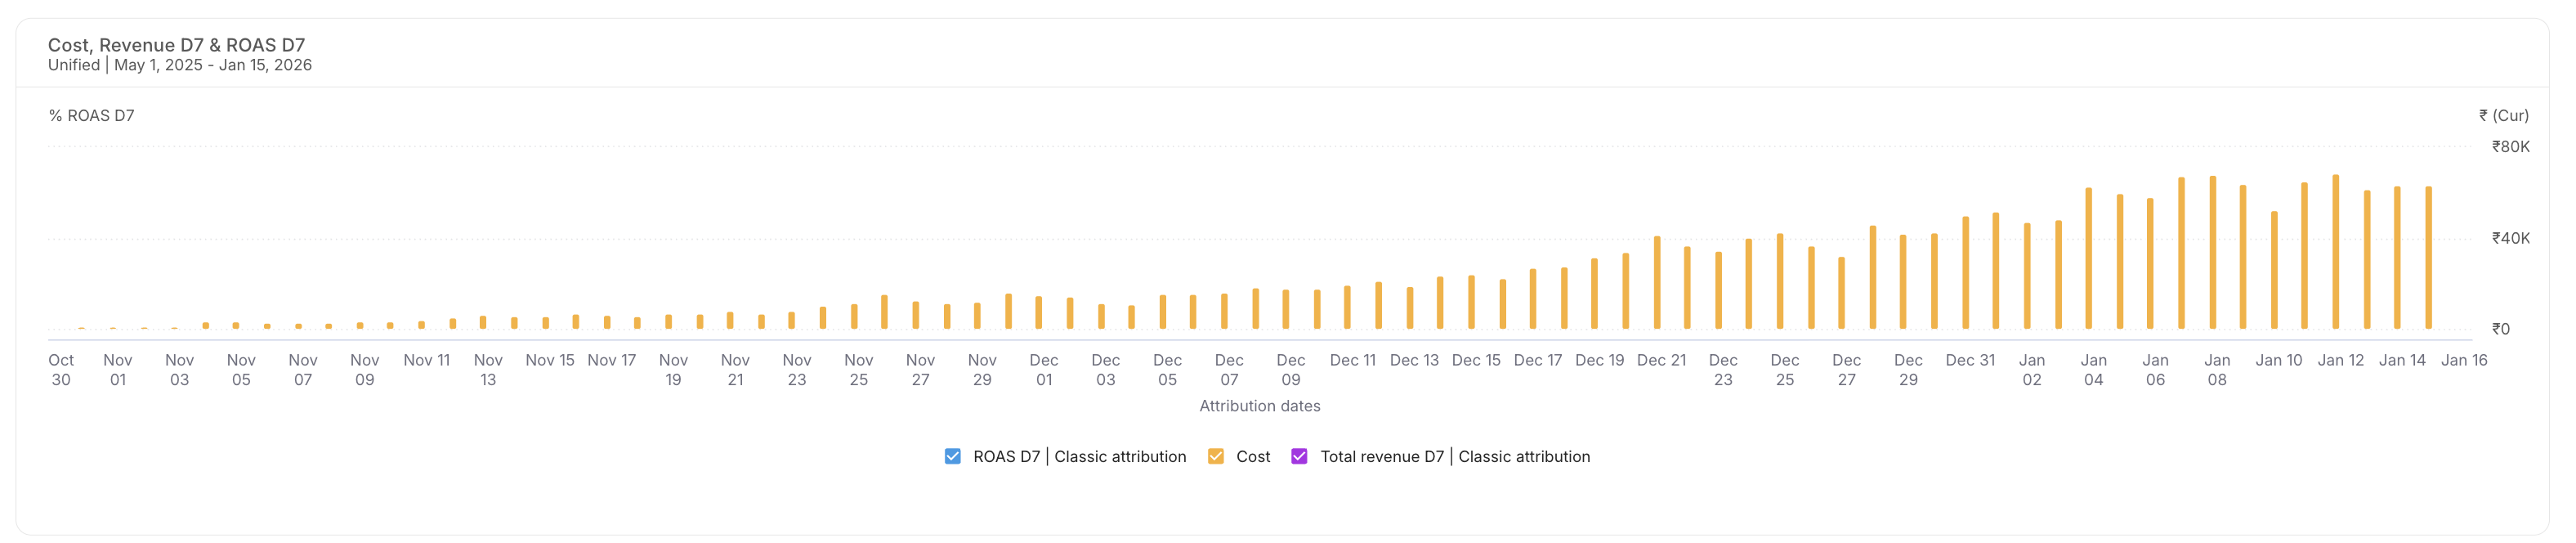
Task: Select the Cost bar for Dec 25
Action: click(x=1780, y=281)
